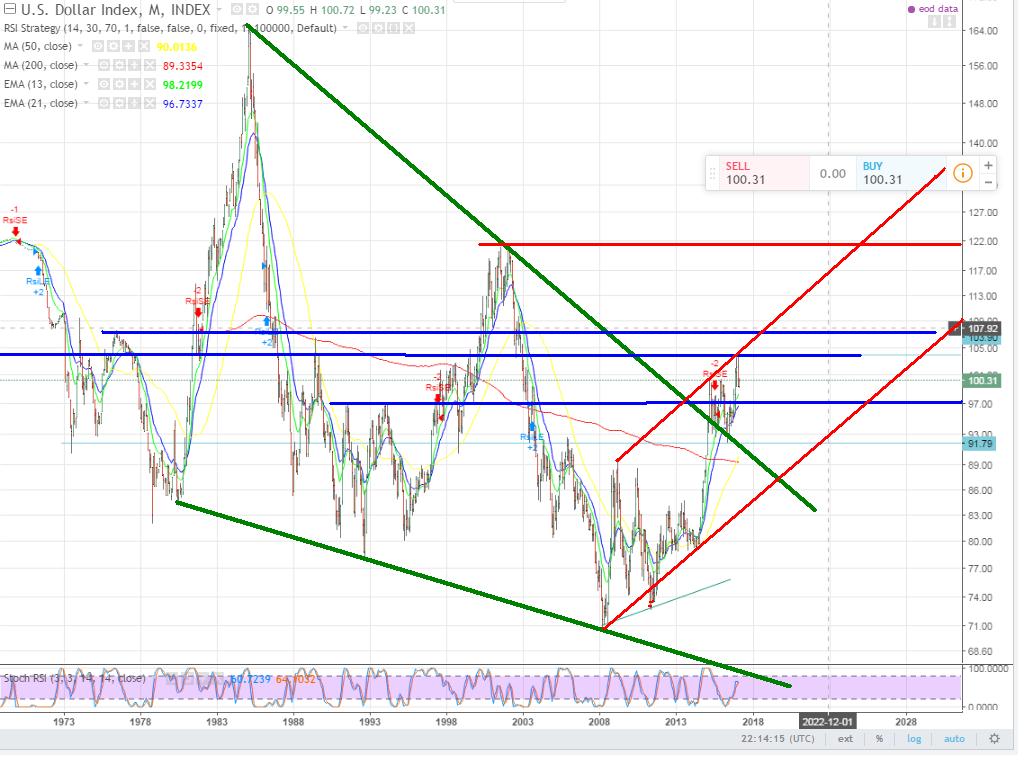
Task: Expand EMA (13, close) dropdown arrow
Action: 86,84
